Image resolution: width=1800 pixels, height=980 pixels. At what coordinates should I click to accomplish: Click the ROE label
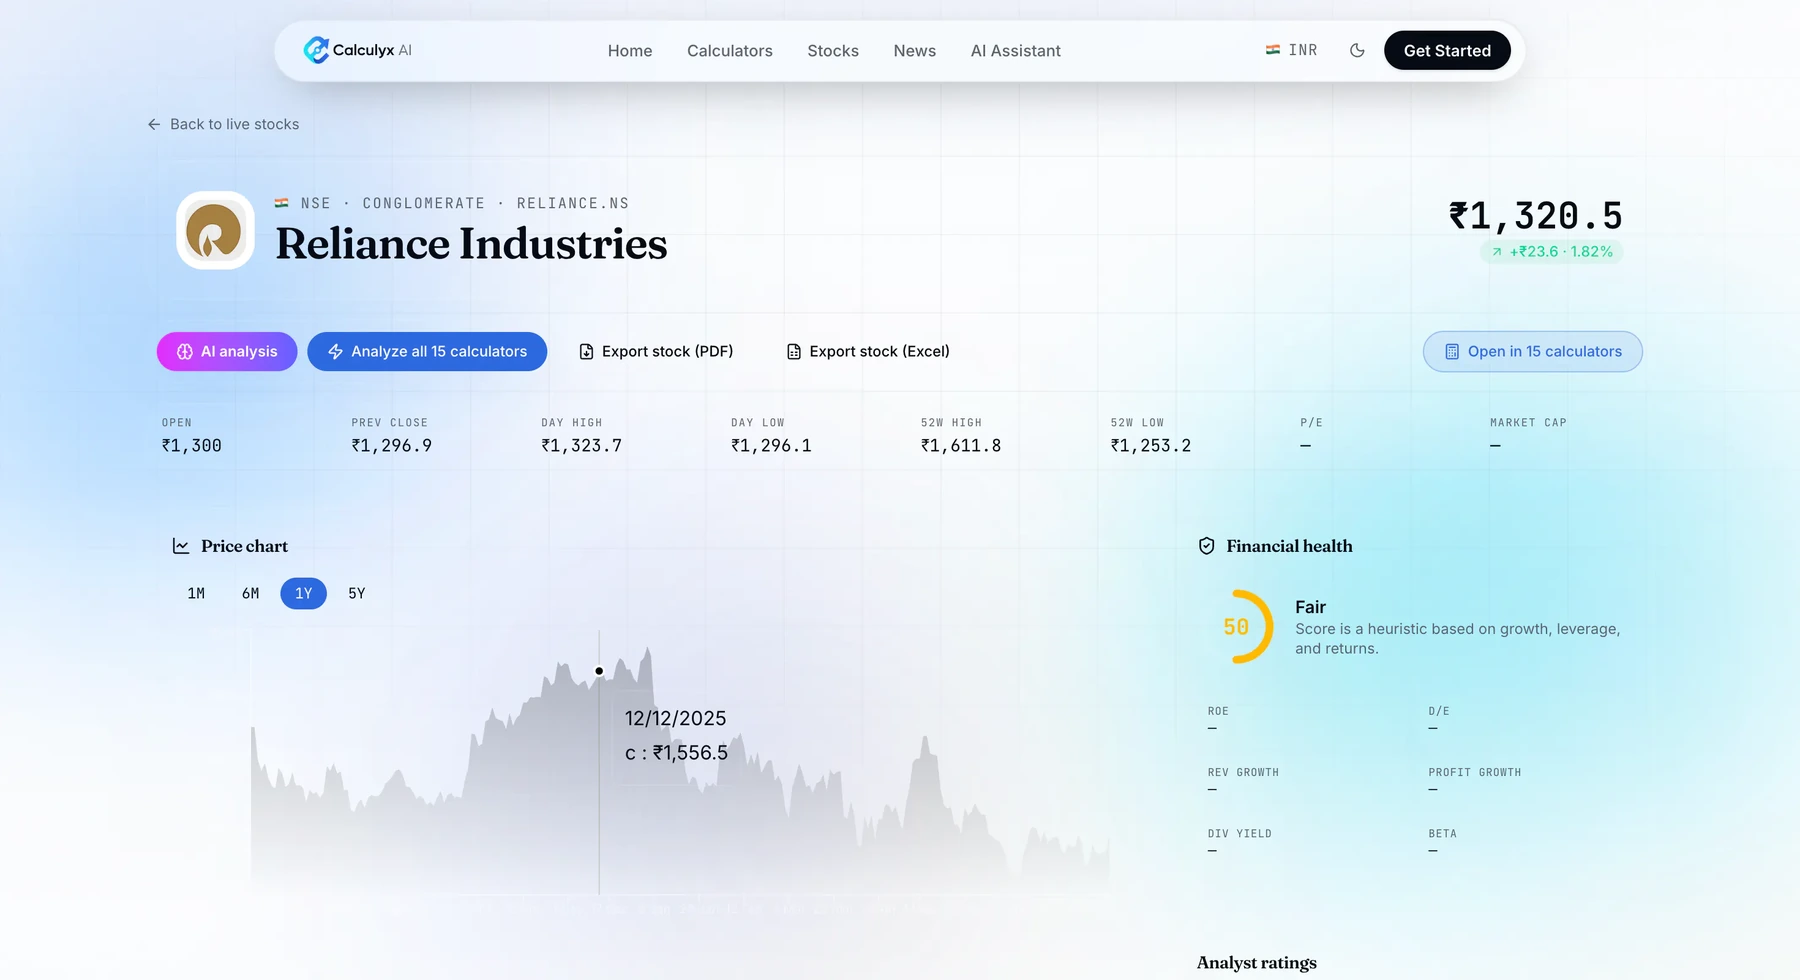(1218, 712)
